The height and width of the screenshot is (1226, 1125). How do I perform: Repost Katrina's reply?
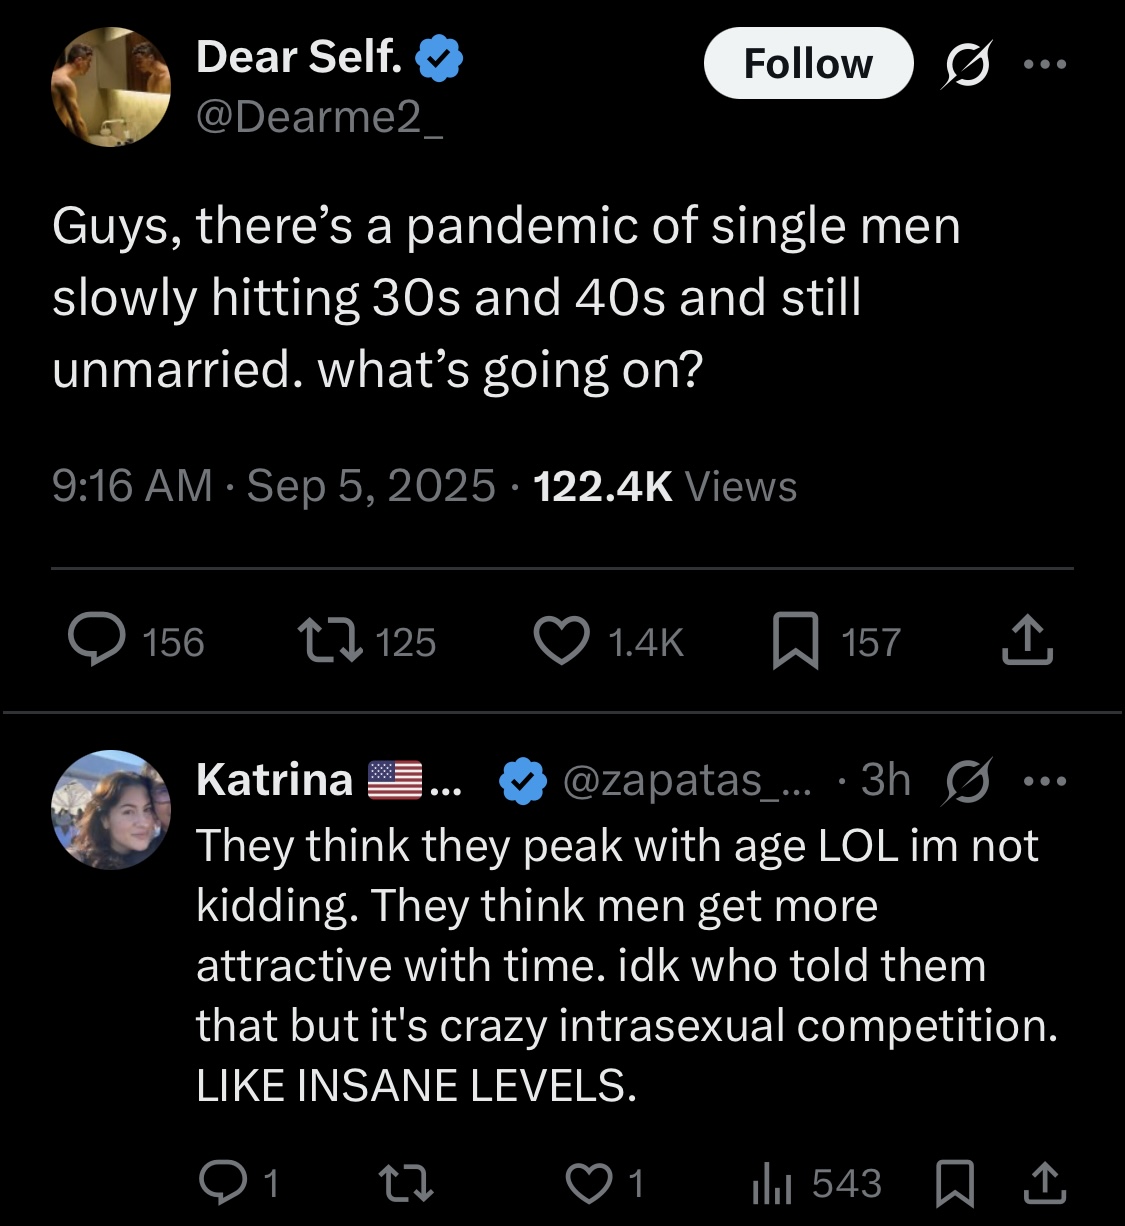408,1184
